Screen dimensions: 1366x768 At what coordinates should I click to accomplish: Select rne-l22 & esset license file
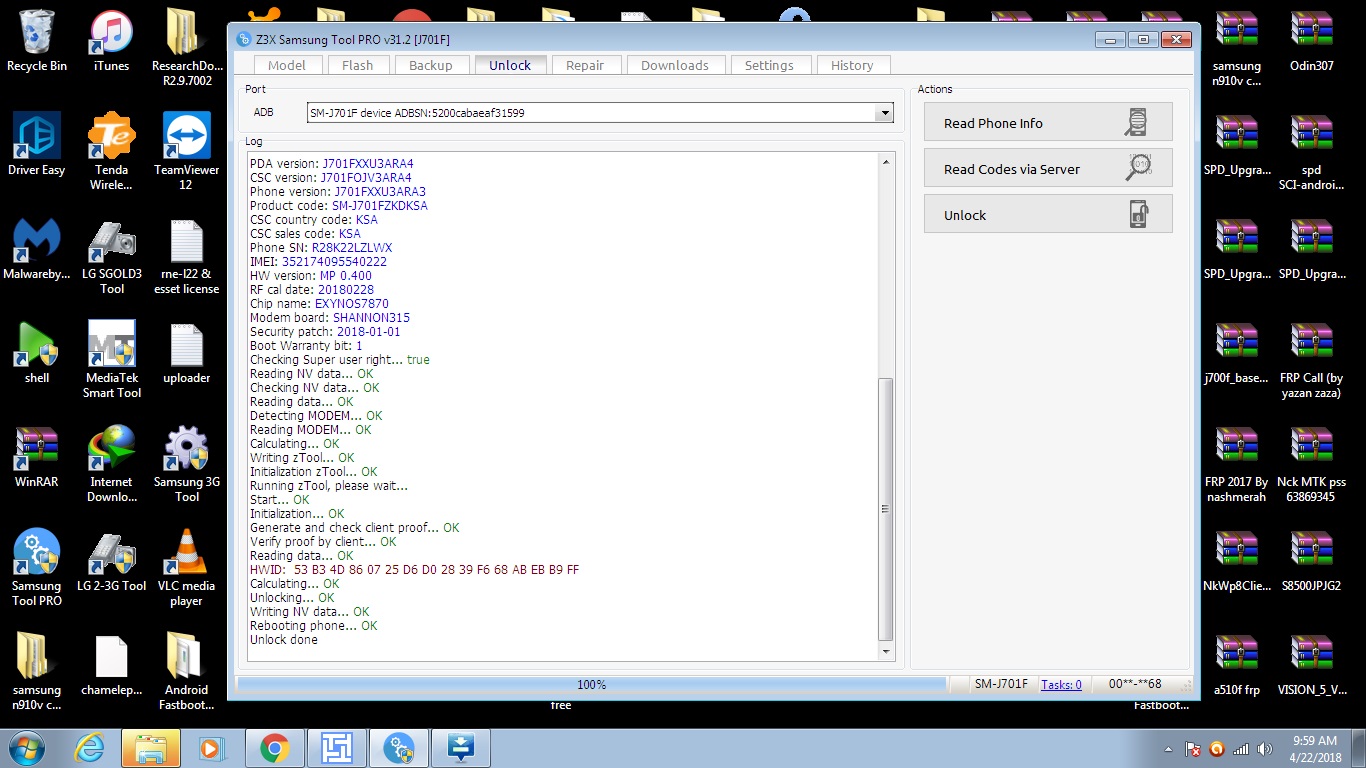(x=187, y=256)
